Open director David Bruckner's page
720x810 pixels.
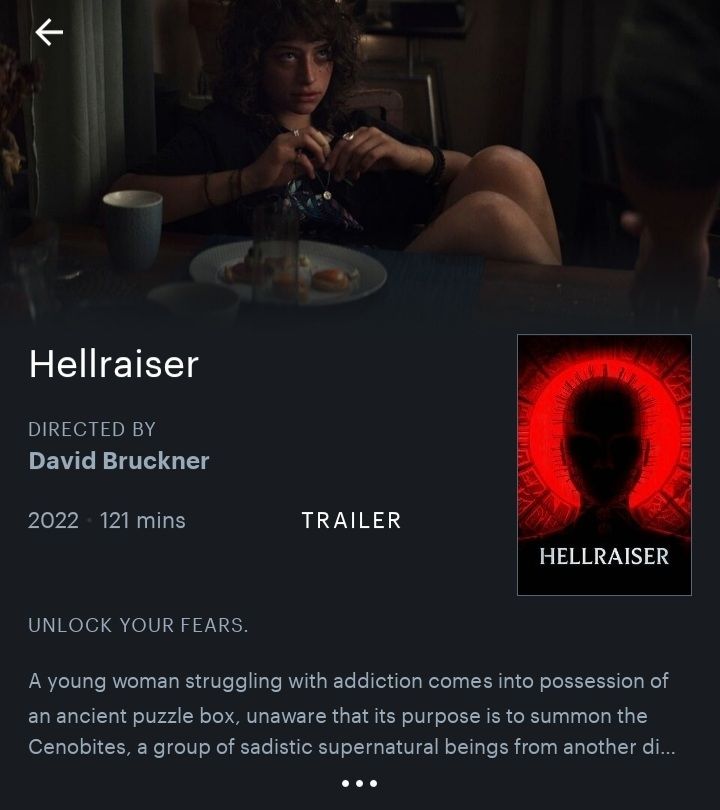[119, 461]
